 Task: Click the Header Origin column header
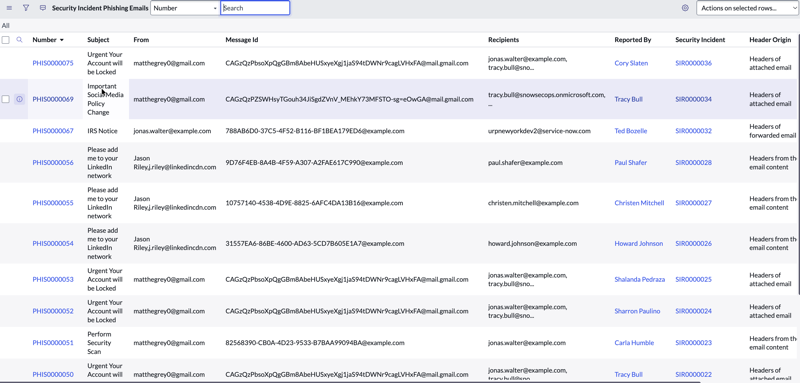pos(770,40)
